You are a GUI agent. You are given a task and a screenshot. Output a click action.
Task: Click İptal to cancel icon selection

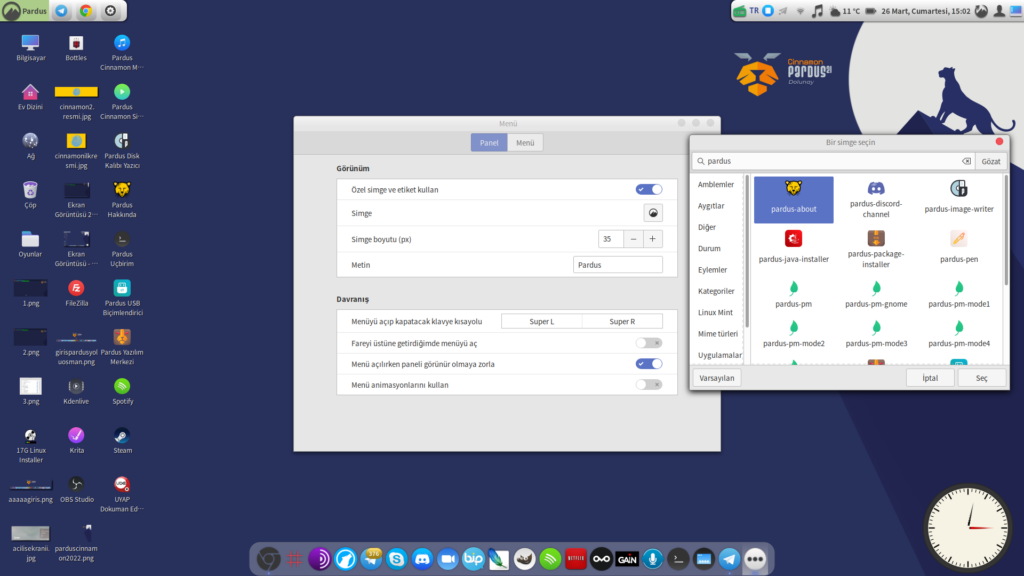coord(930,377)
